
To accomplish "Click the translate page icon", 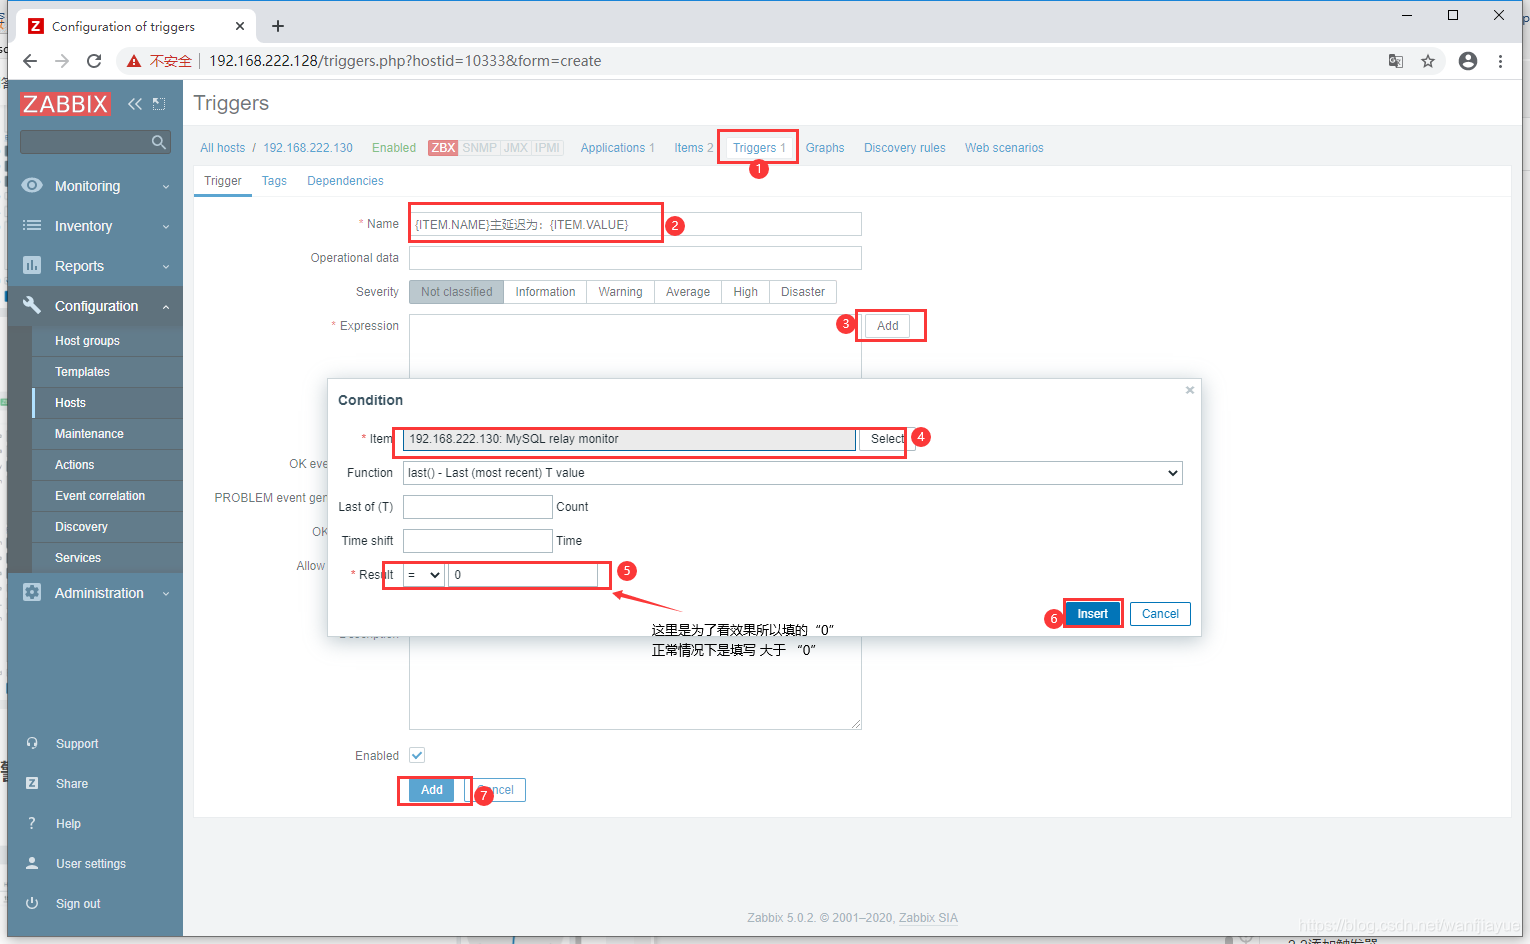I will 1396,61.
